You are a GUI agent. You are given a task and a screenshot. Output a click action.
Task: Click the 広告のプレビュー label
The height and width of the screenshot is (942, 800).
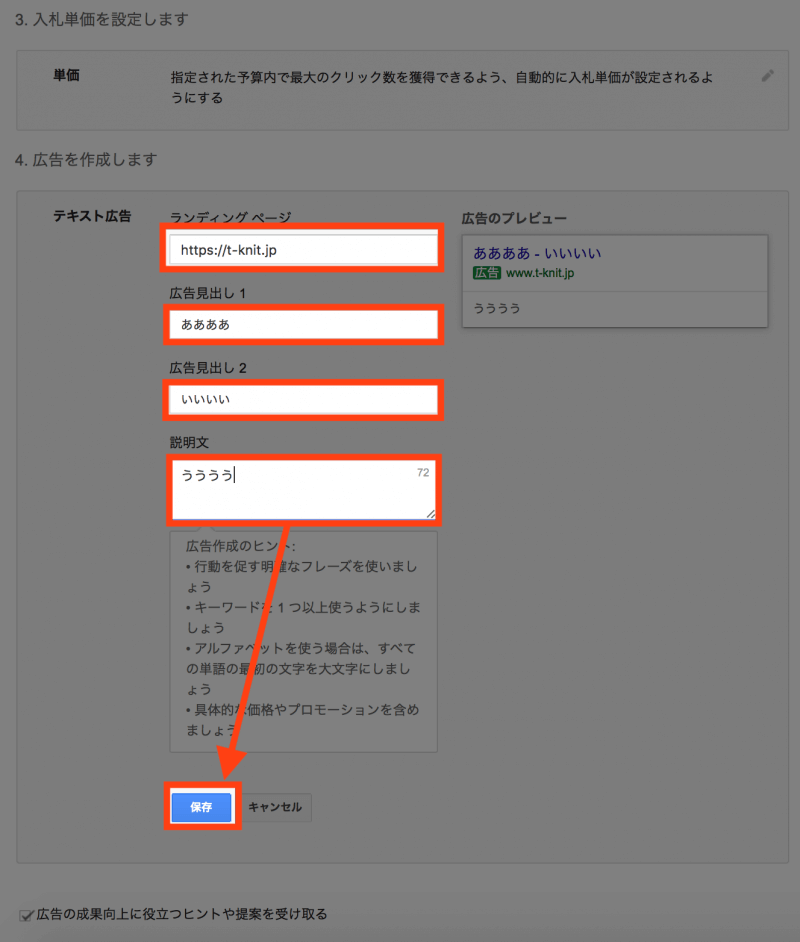pyautogui.click(x=514, y=218)
